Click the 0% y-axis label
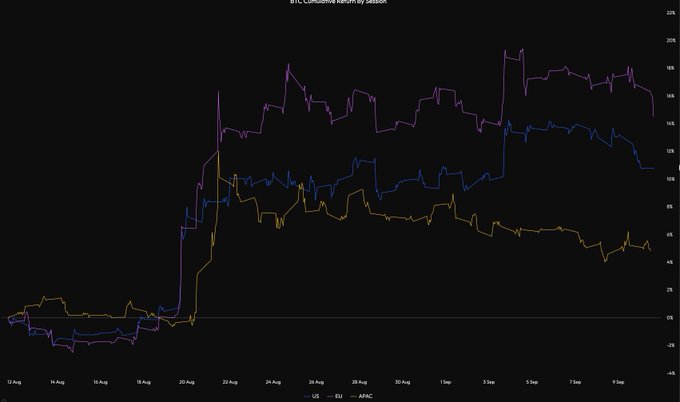This screenshot has width=680, height=402. point(671,317)
